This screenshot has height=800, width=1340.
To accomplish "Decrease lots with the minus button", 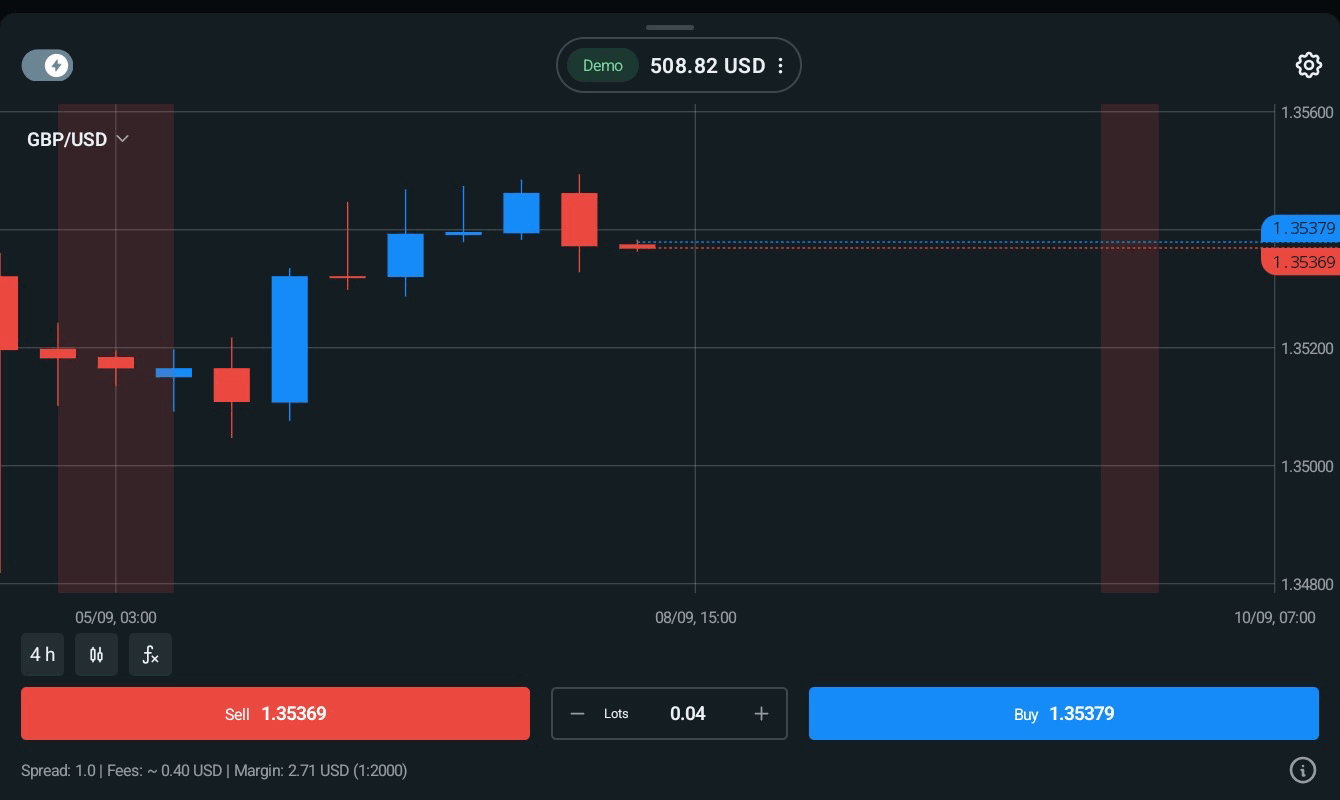I will click(577, 714).
